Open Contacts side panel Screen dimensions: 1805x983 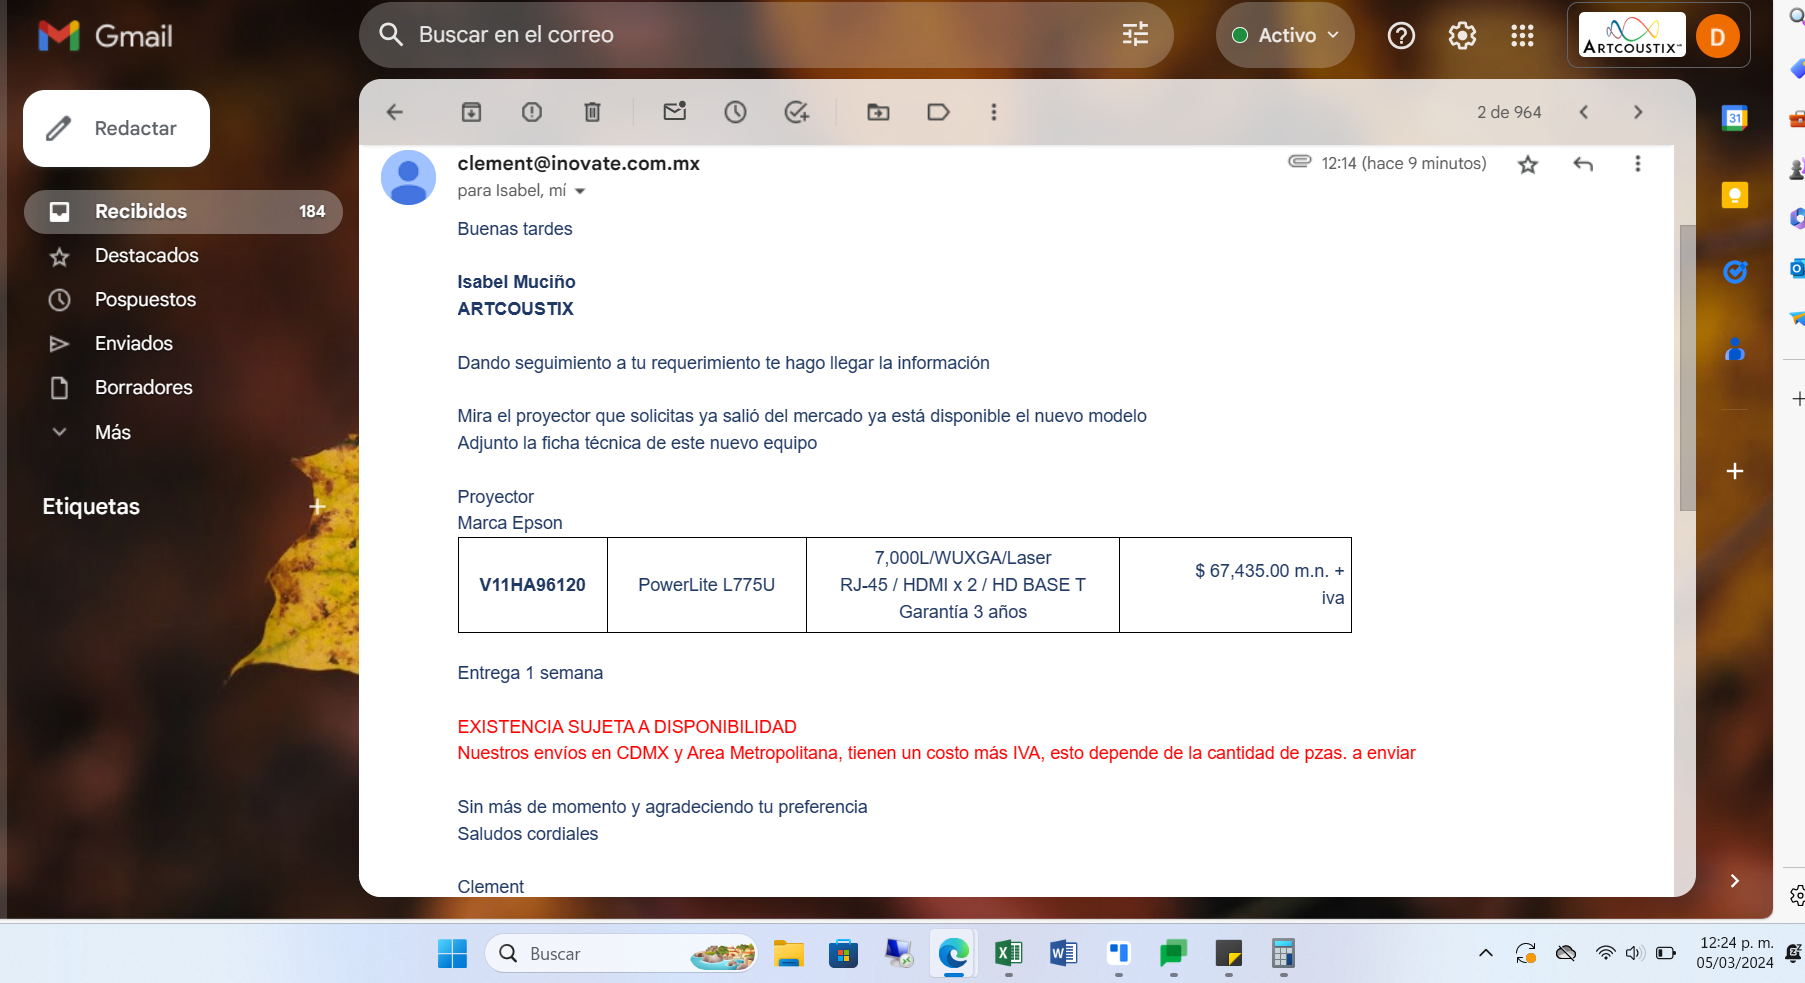[x=1735, y=349]
